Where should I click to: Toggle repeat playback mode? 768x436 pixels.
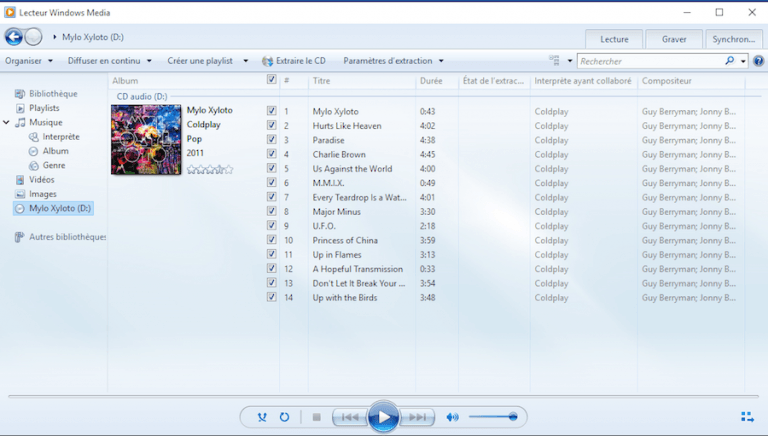(x=284, y=417)
